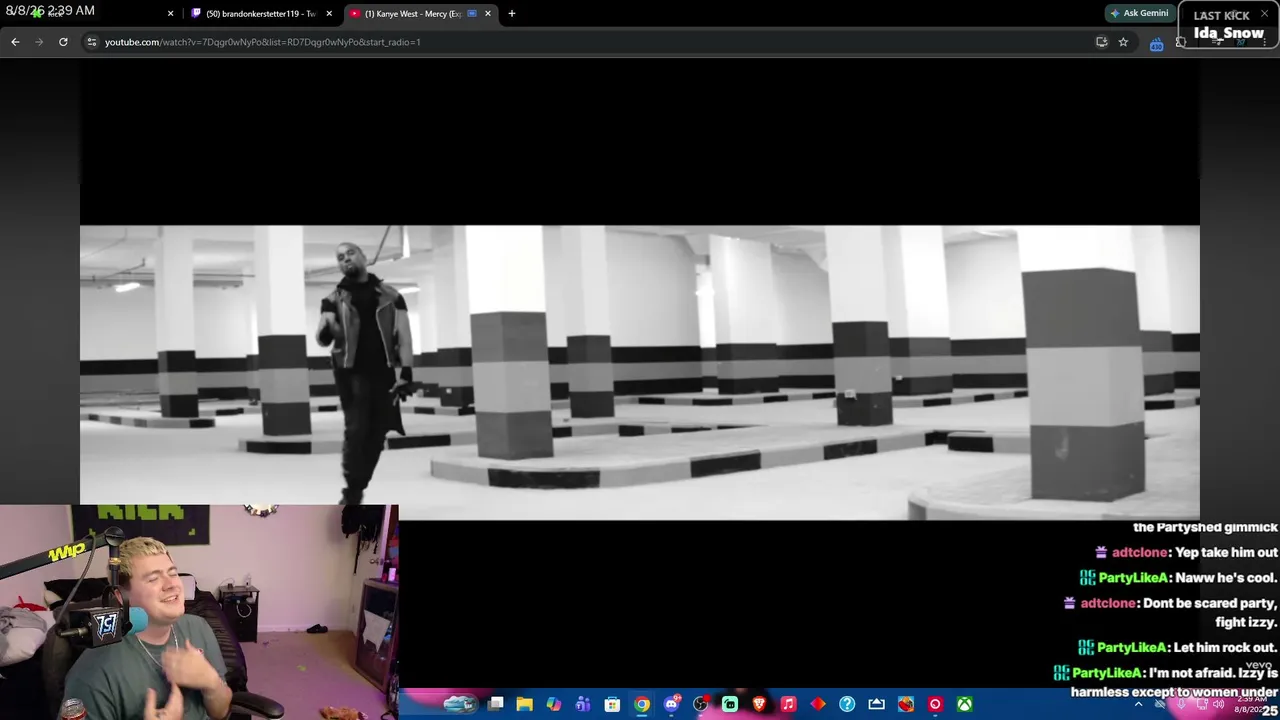Open the Extensions puzzle icon
The image size is (1280, 720).
pyautogui.click(x=1181, y=42)
